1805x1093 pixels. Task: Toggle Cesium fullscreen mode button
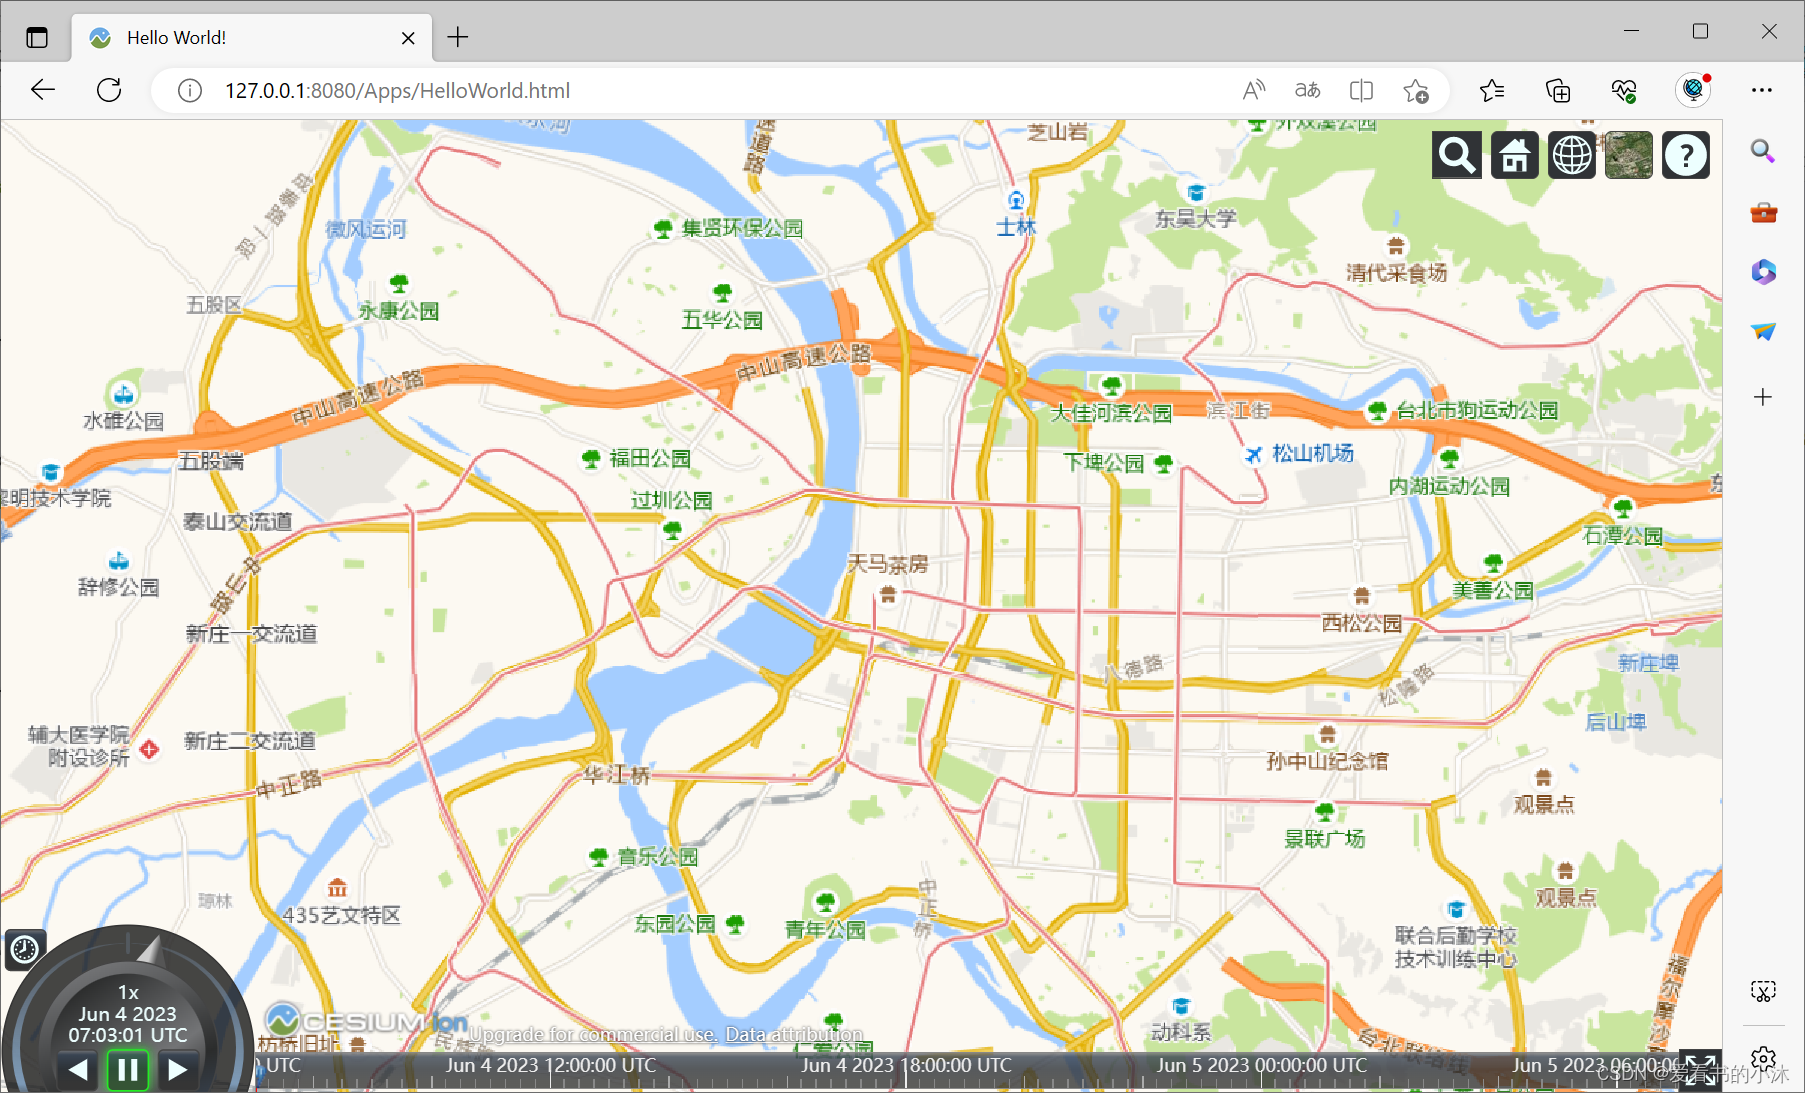point(1700,1069)
